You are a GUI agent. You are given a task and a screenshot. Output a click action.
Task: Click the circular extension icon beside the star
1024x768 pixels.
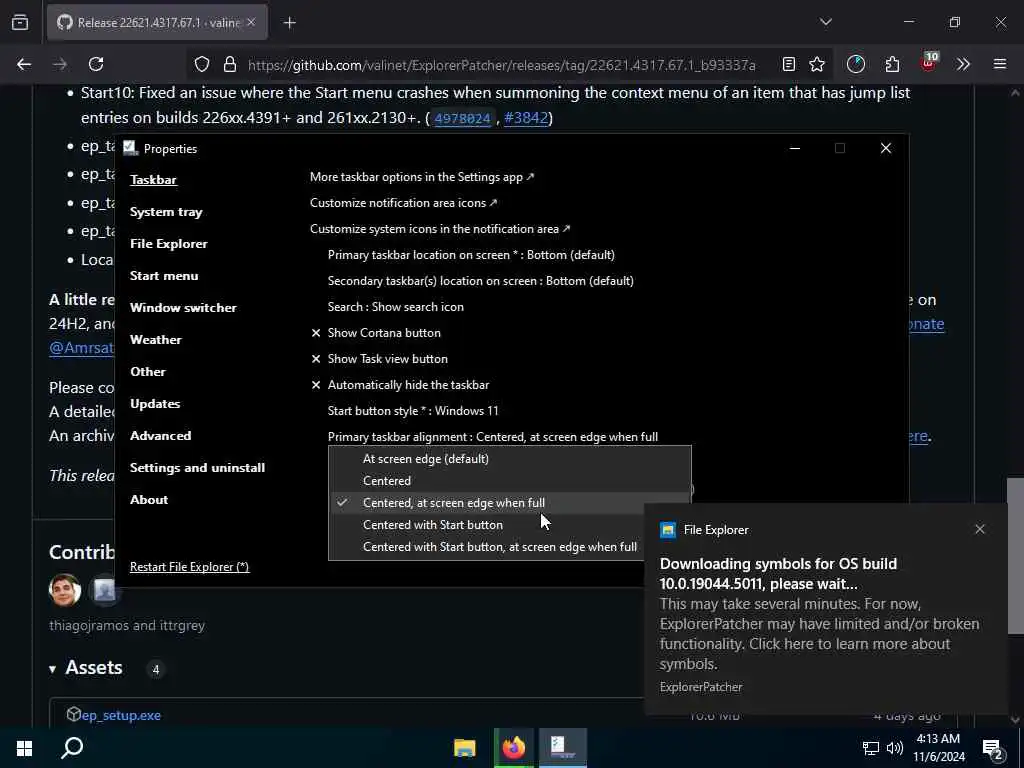pyautogui.click(x=856, y=64)
